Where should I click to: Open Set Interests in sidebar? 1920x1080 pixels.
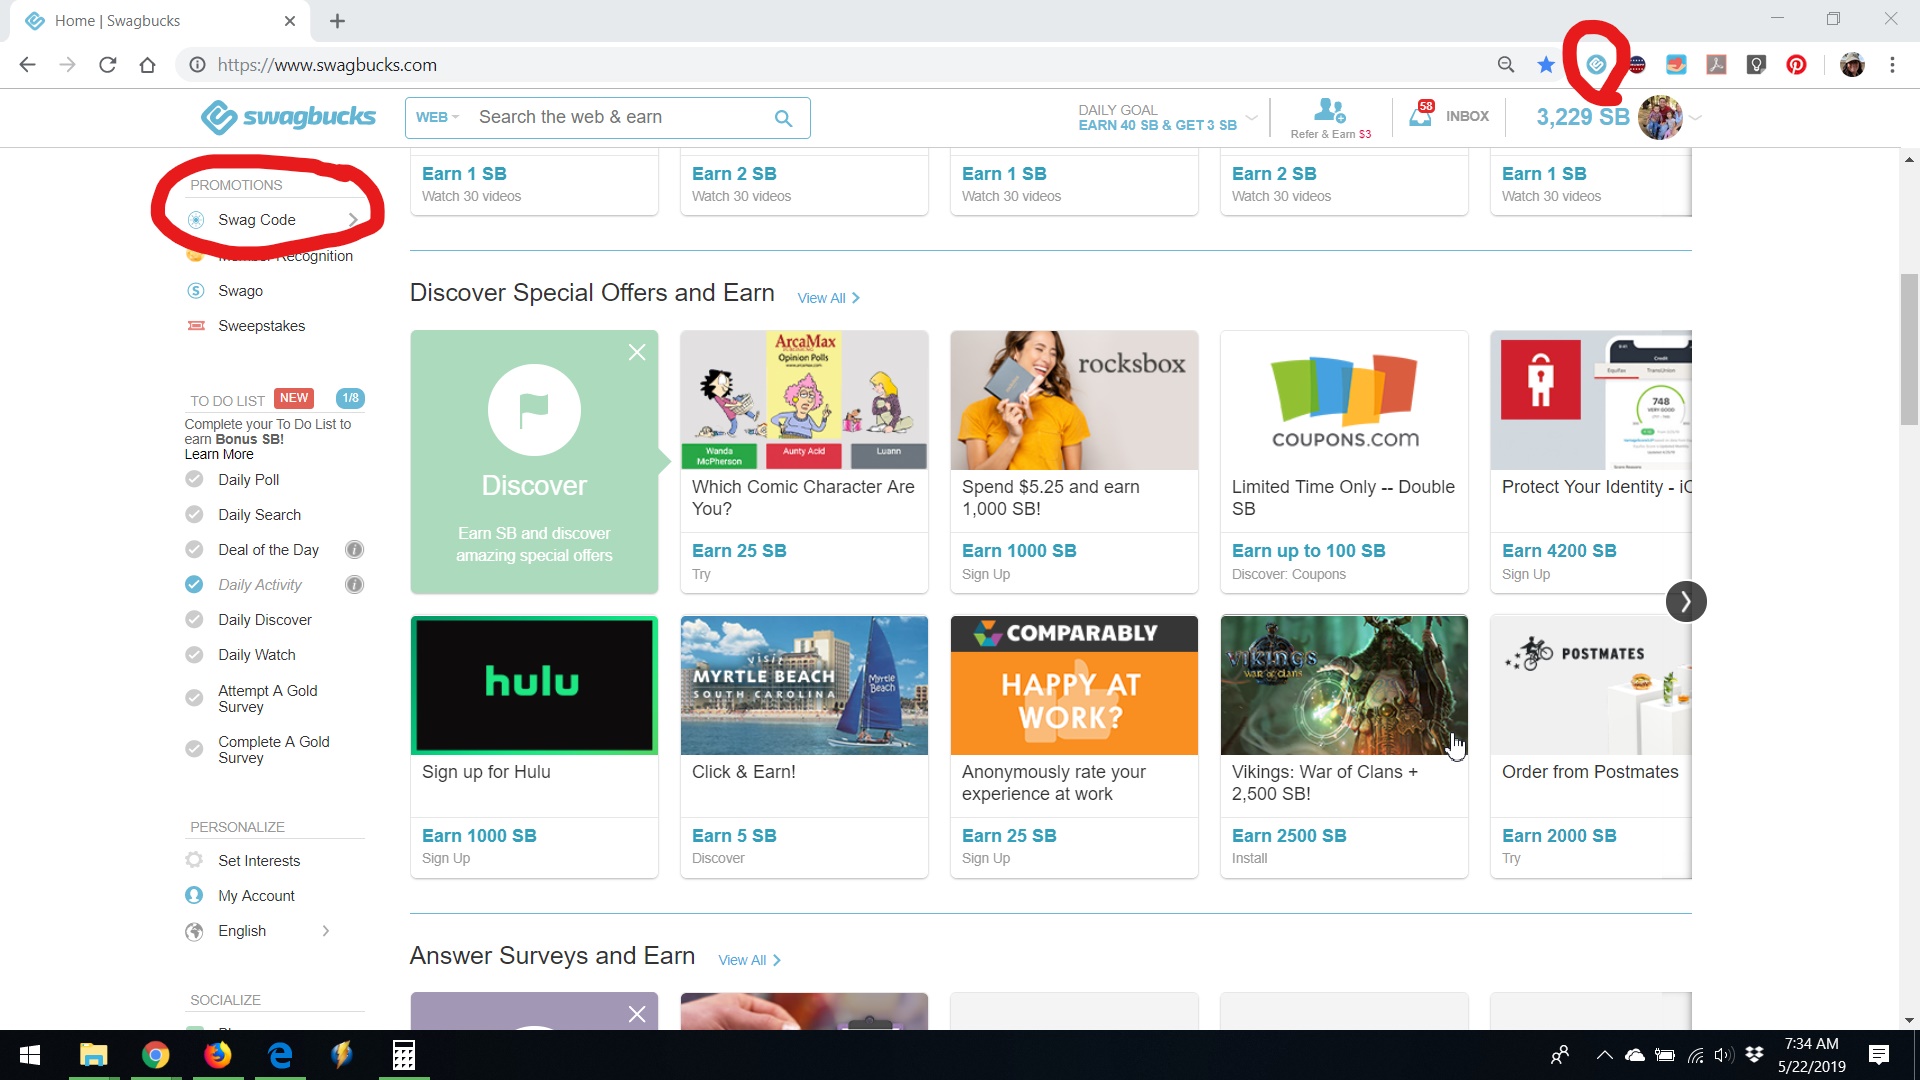point(259,861)
